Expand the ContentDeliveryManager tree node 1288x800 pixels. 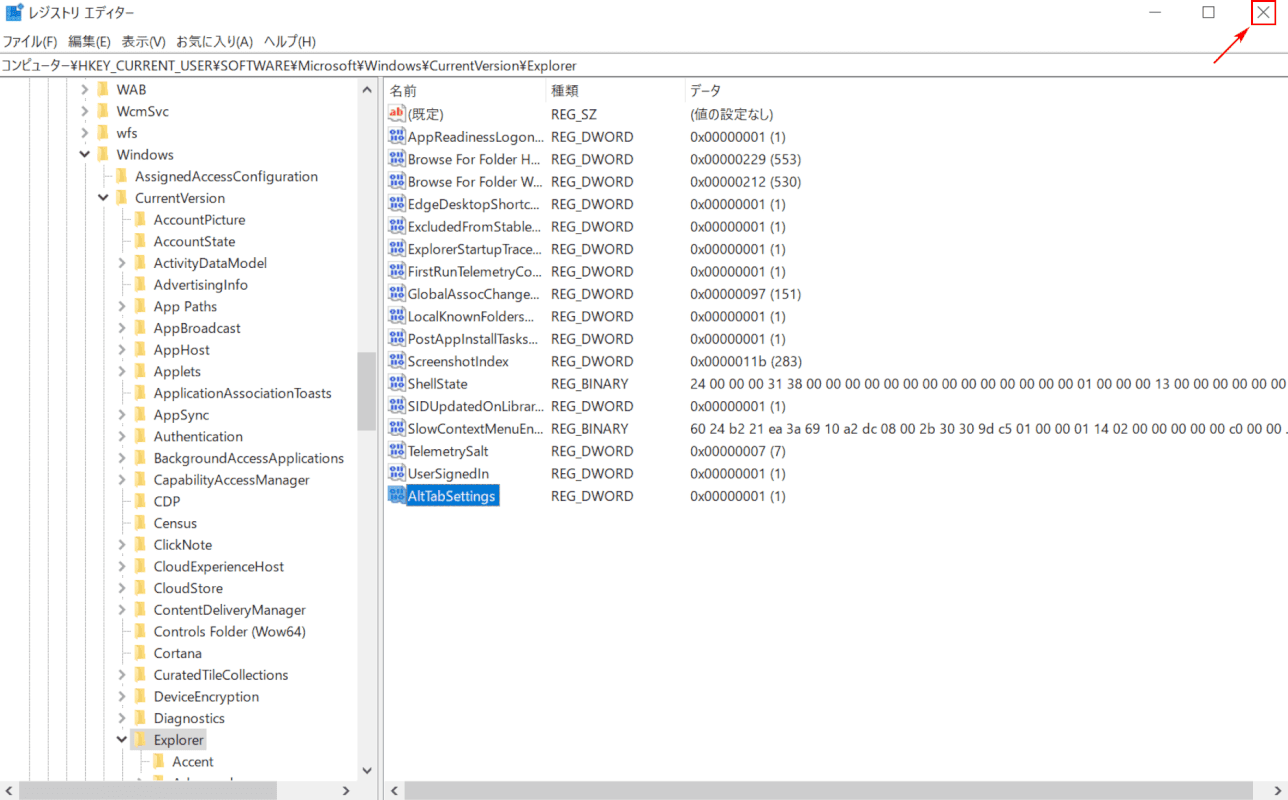(x=122, y=610)
